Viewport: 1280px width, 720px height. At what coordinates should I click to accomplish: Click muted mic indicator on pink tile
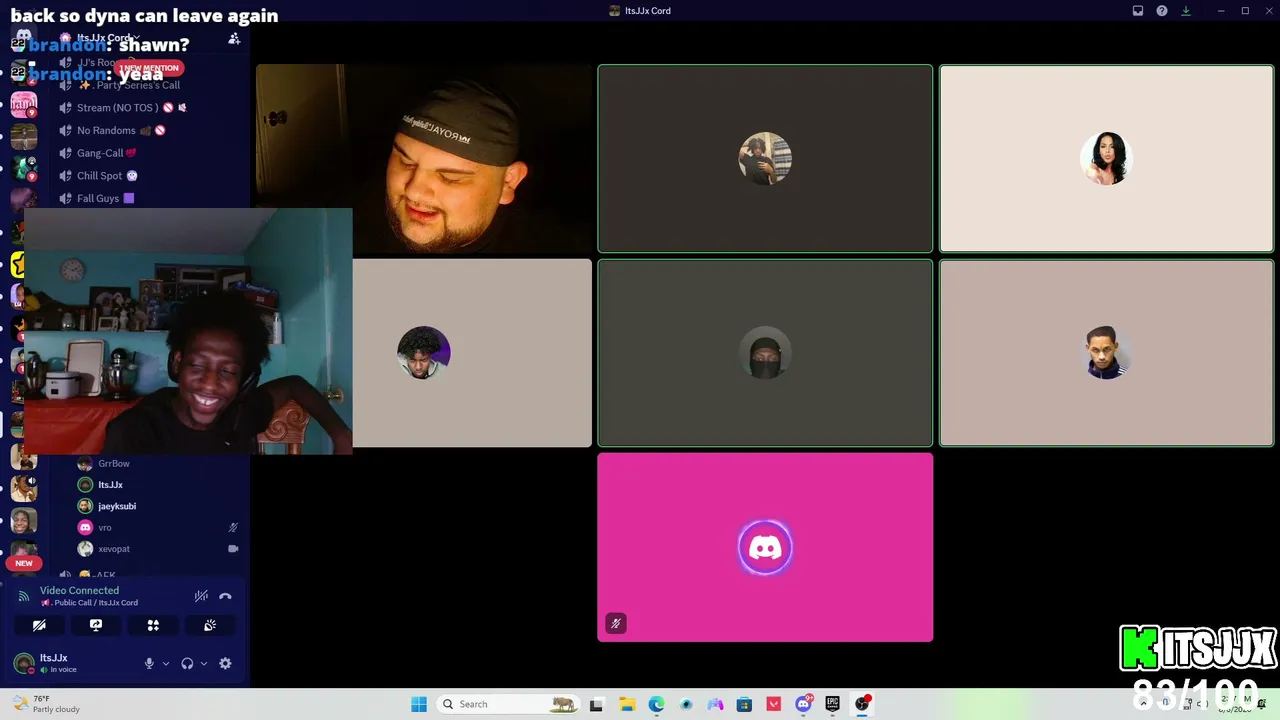pos(616,623)
